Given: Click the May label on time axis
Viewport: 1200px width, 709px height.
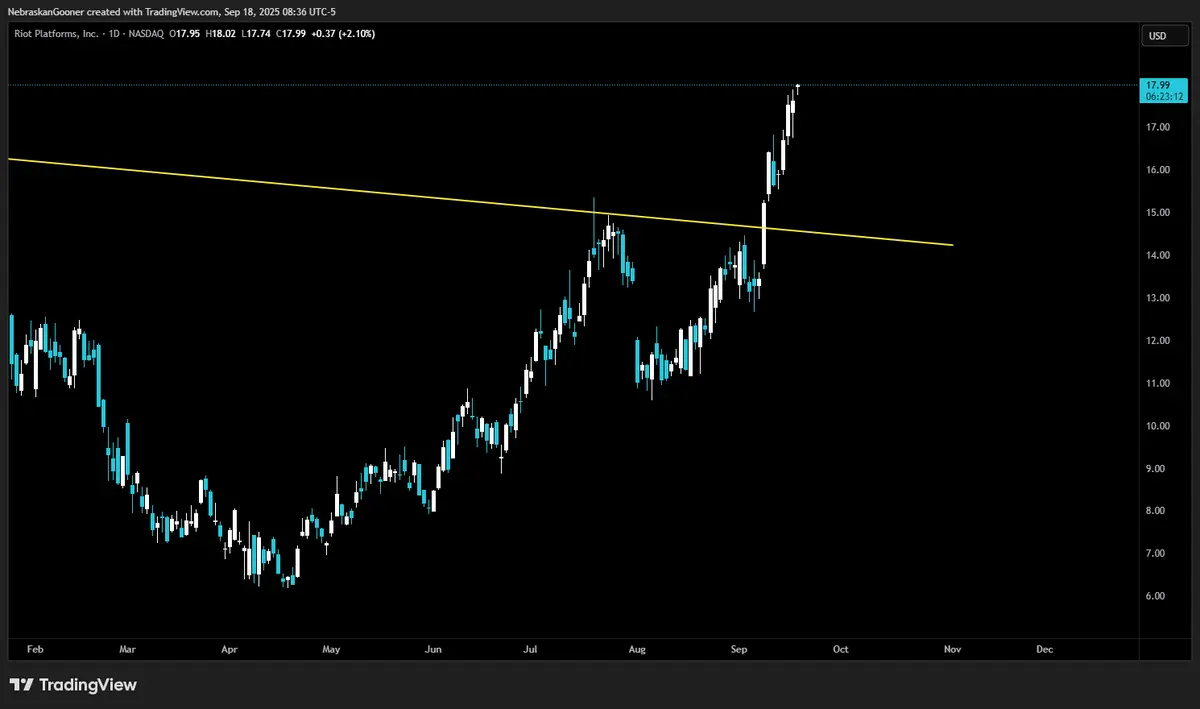Looking at the screenshot, I should coord(331,649).
